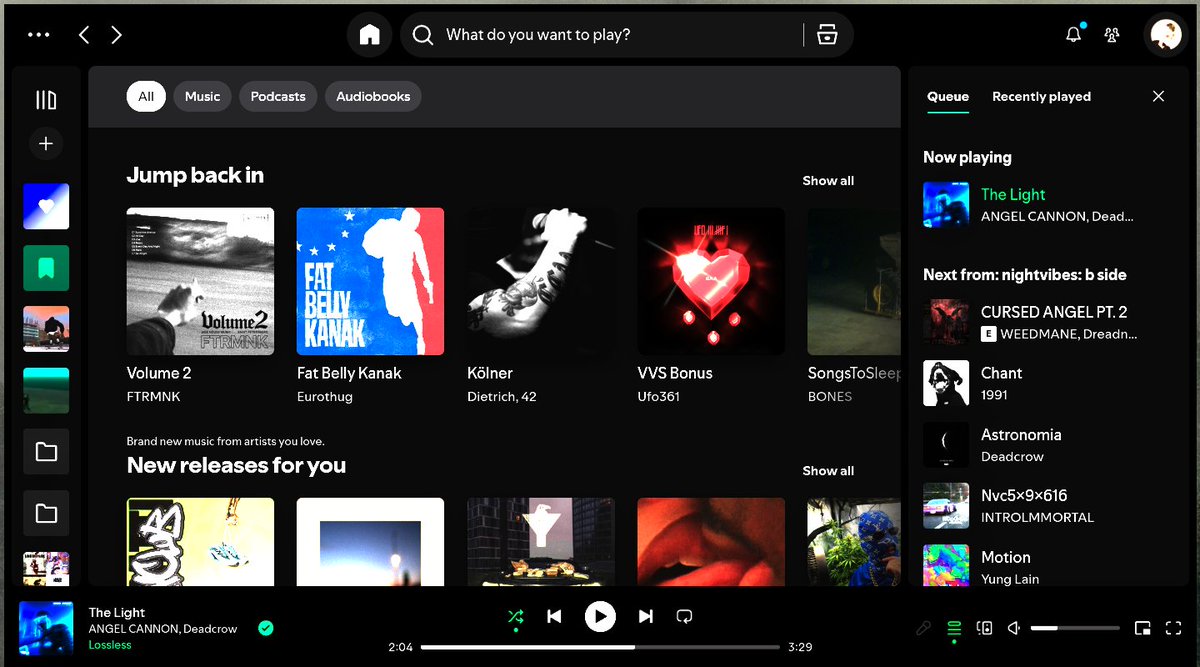Go back with the left arrow
Image resolution: width=1200 pixels, height=667 pixels.
84,35
